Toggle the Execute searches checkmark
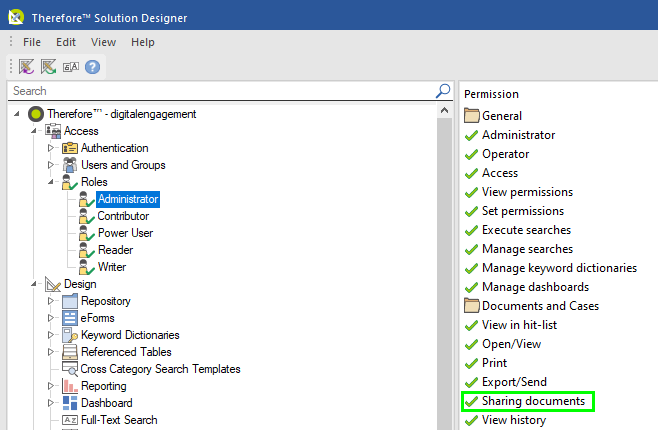Viewport: 658px width, 430px height. tap(472, 230)
